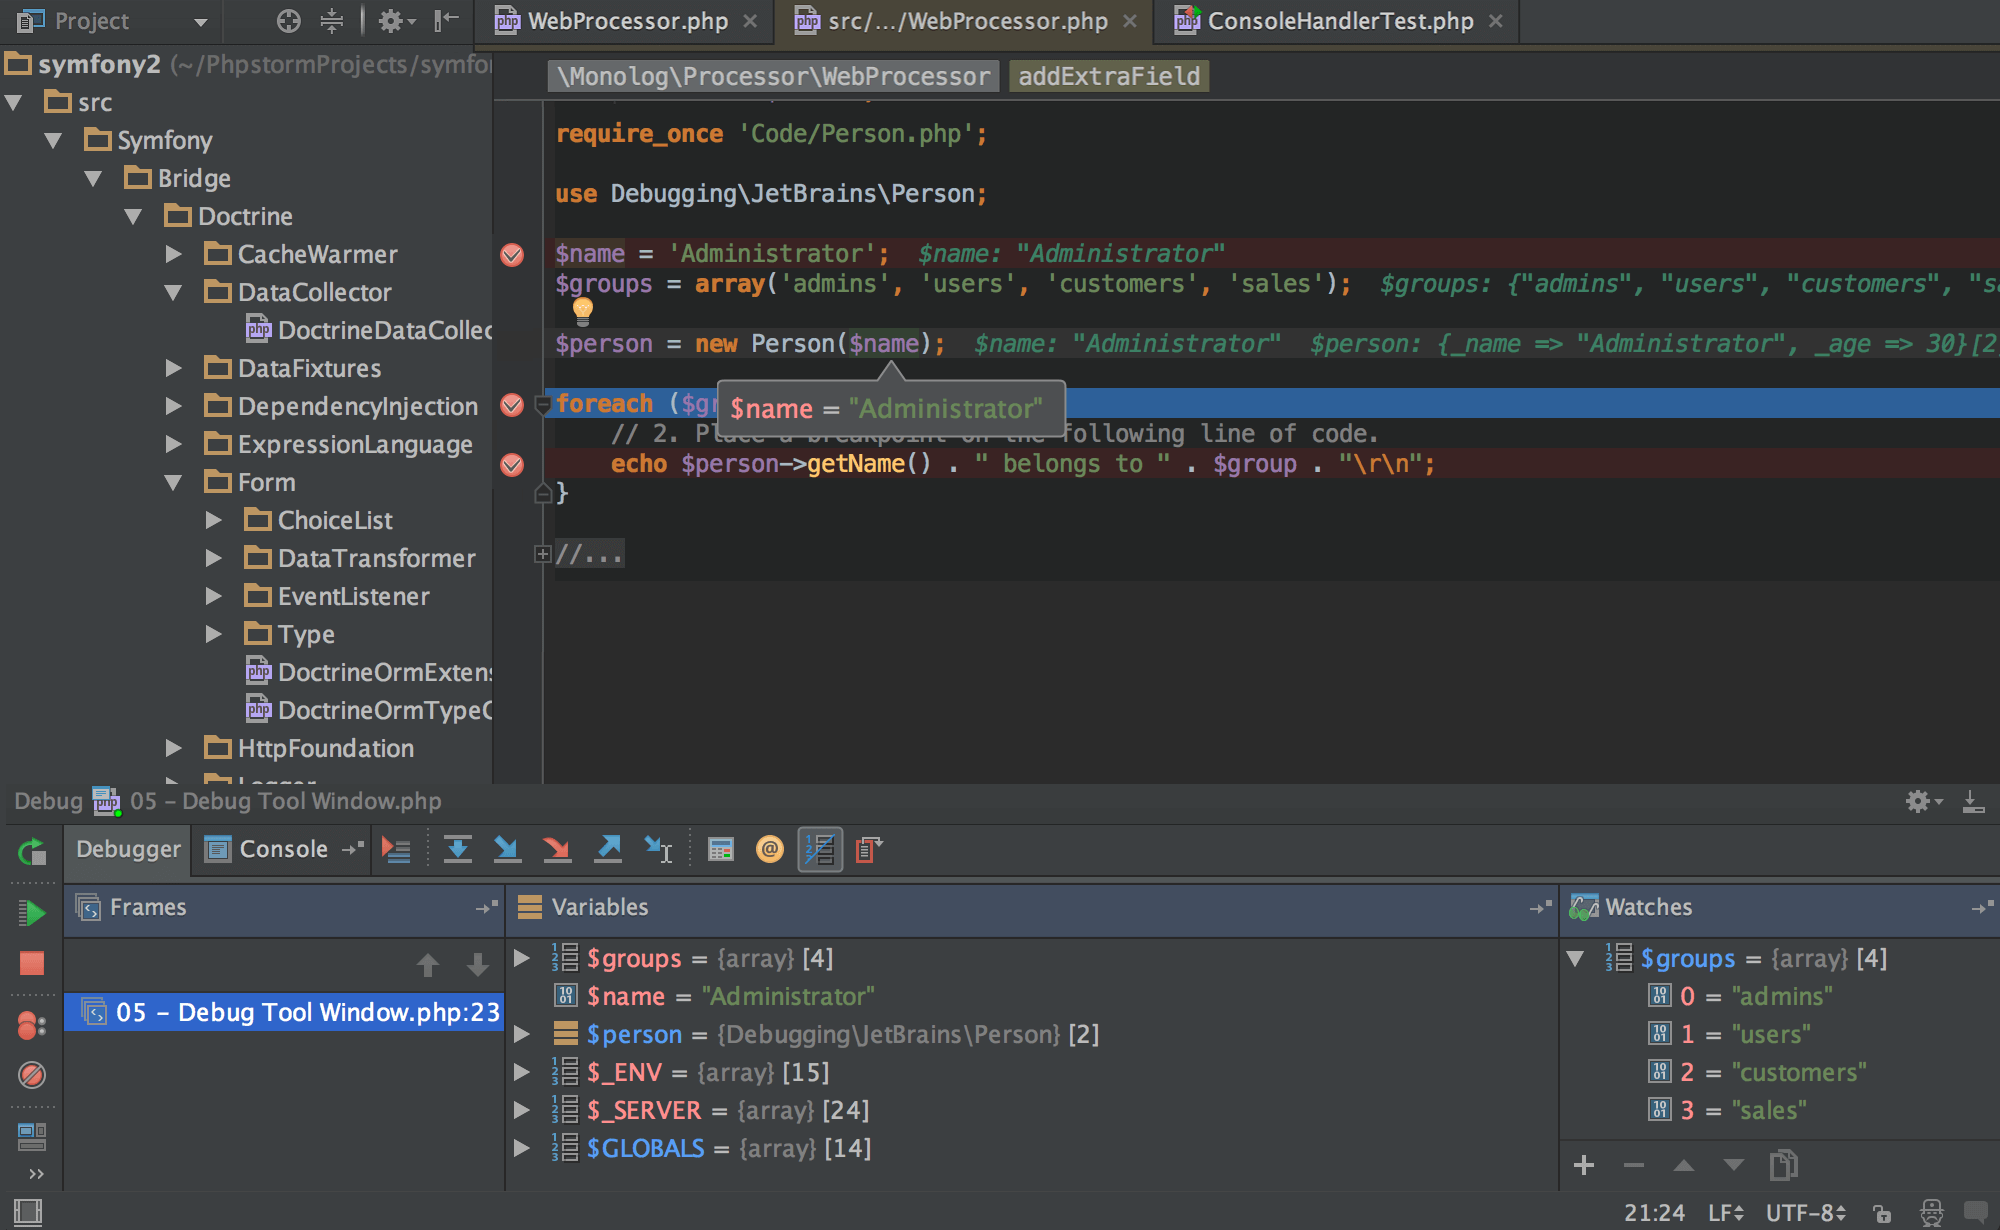
Task: Click the Step Into debugger icon
Action: coord(509,849)
